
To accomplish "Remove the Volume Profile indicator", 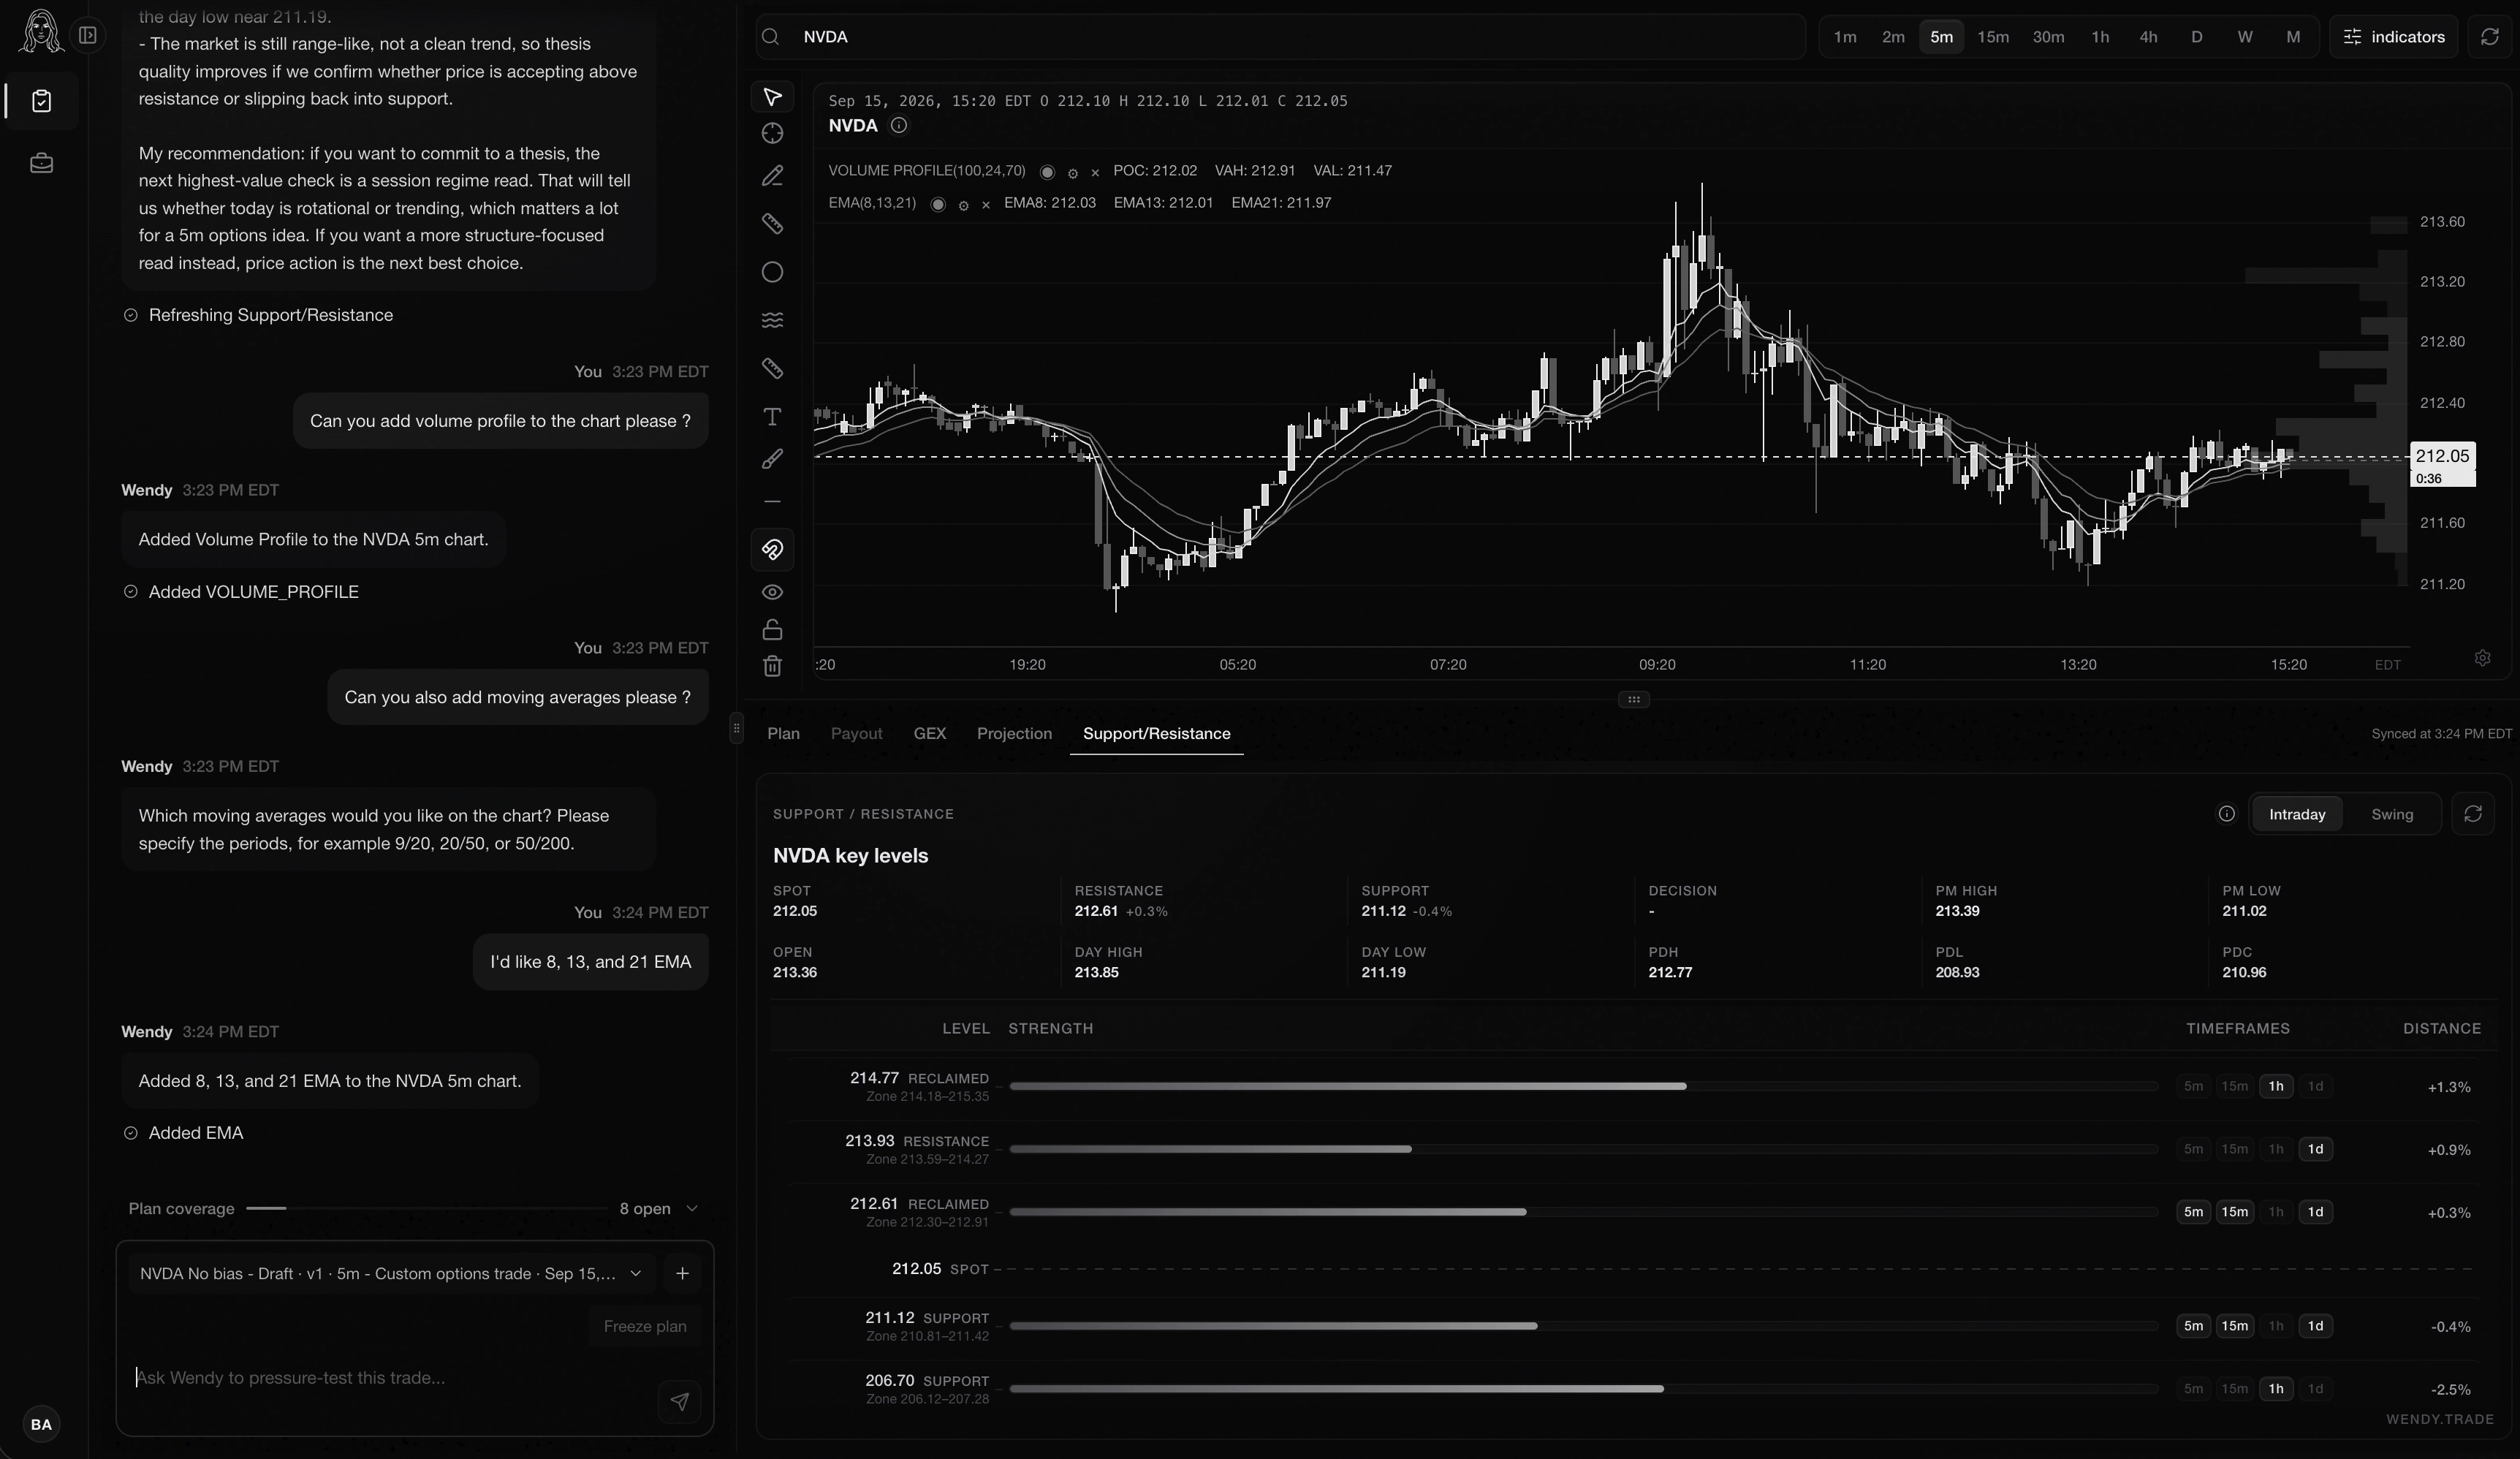I will (x=1095, y=173).
